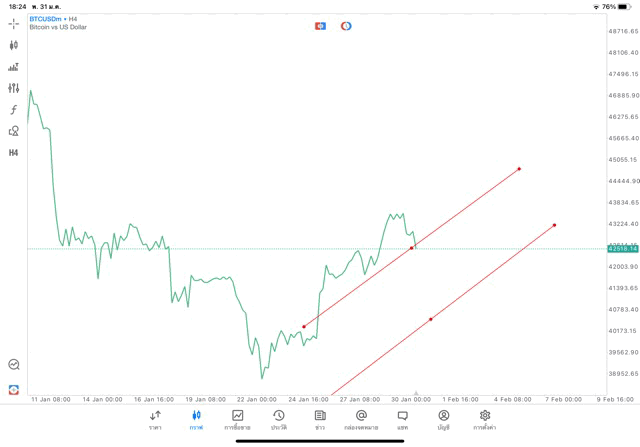
Task: Open the การซื้อขาย (Trade) tab
Action: tap(237, 419)
